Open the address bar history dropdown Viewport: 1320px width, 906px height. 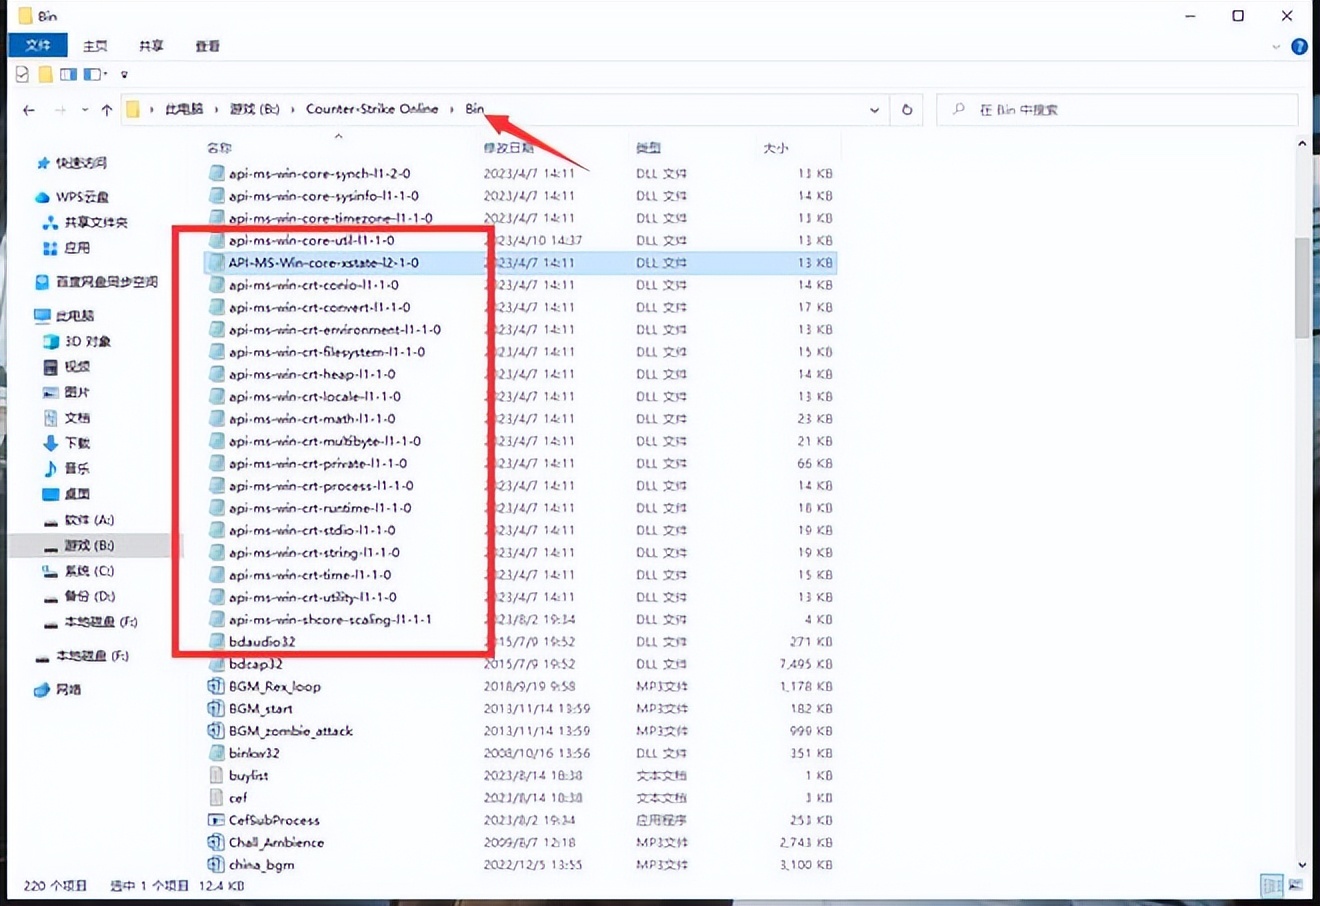(875, 110)
